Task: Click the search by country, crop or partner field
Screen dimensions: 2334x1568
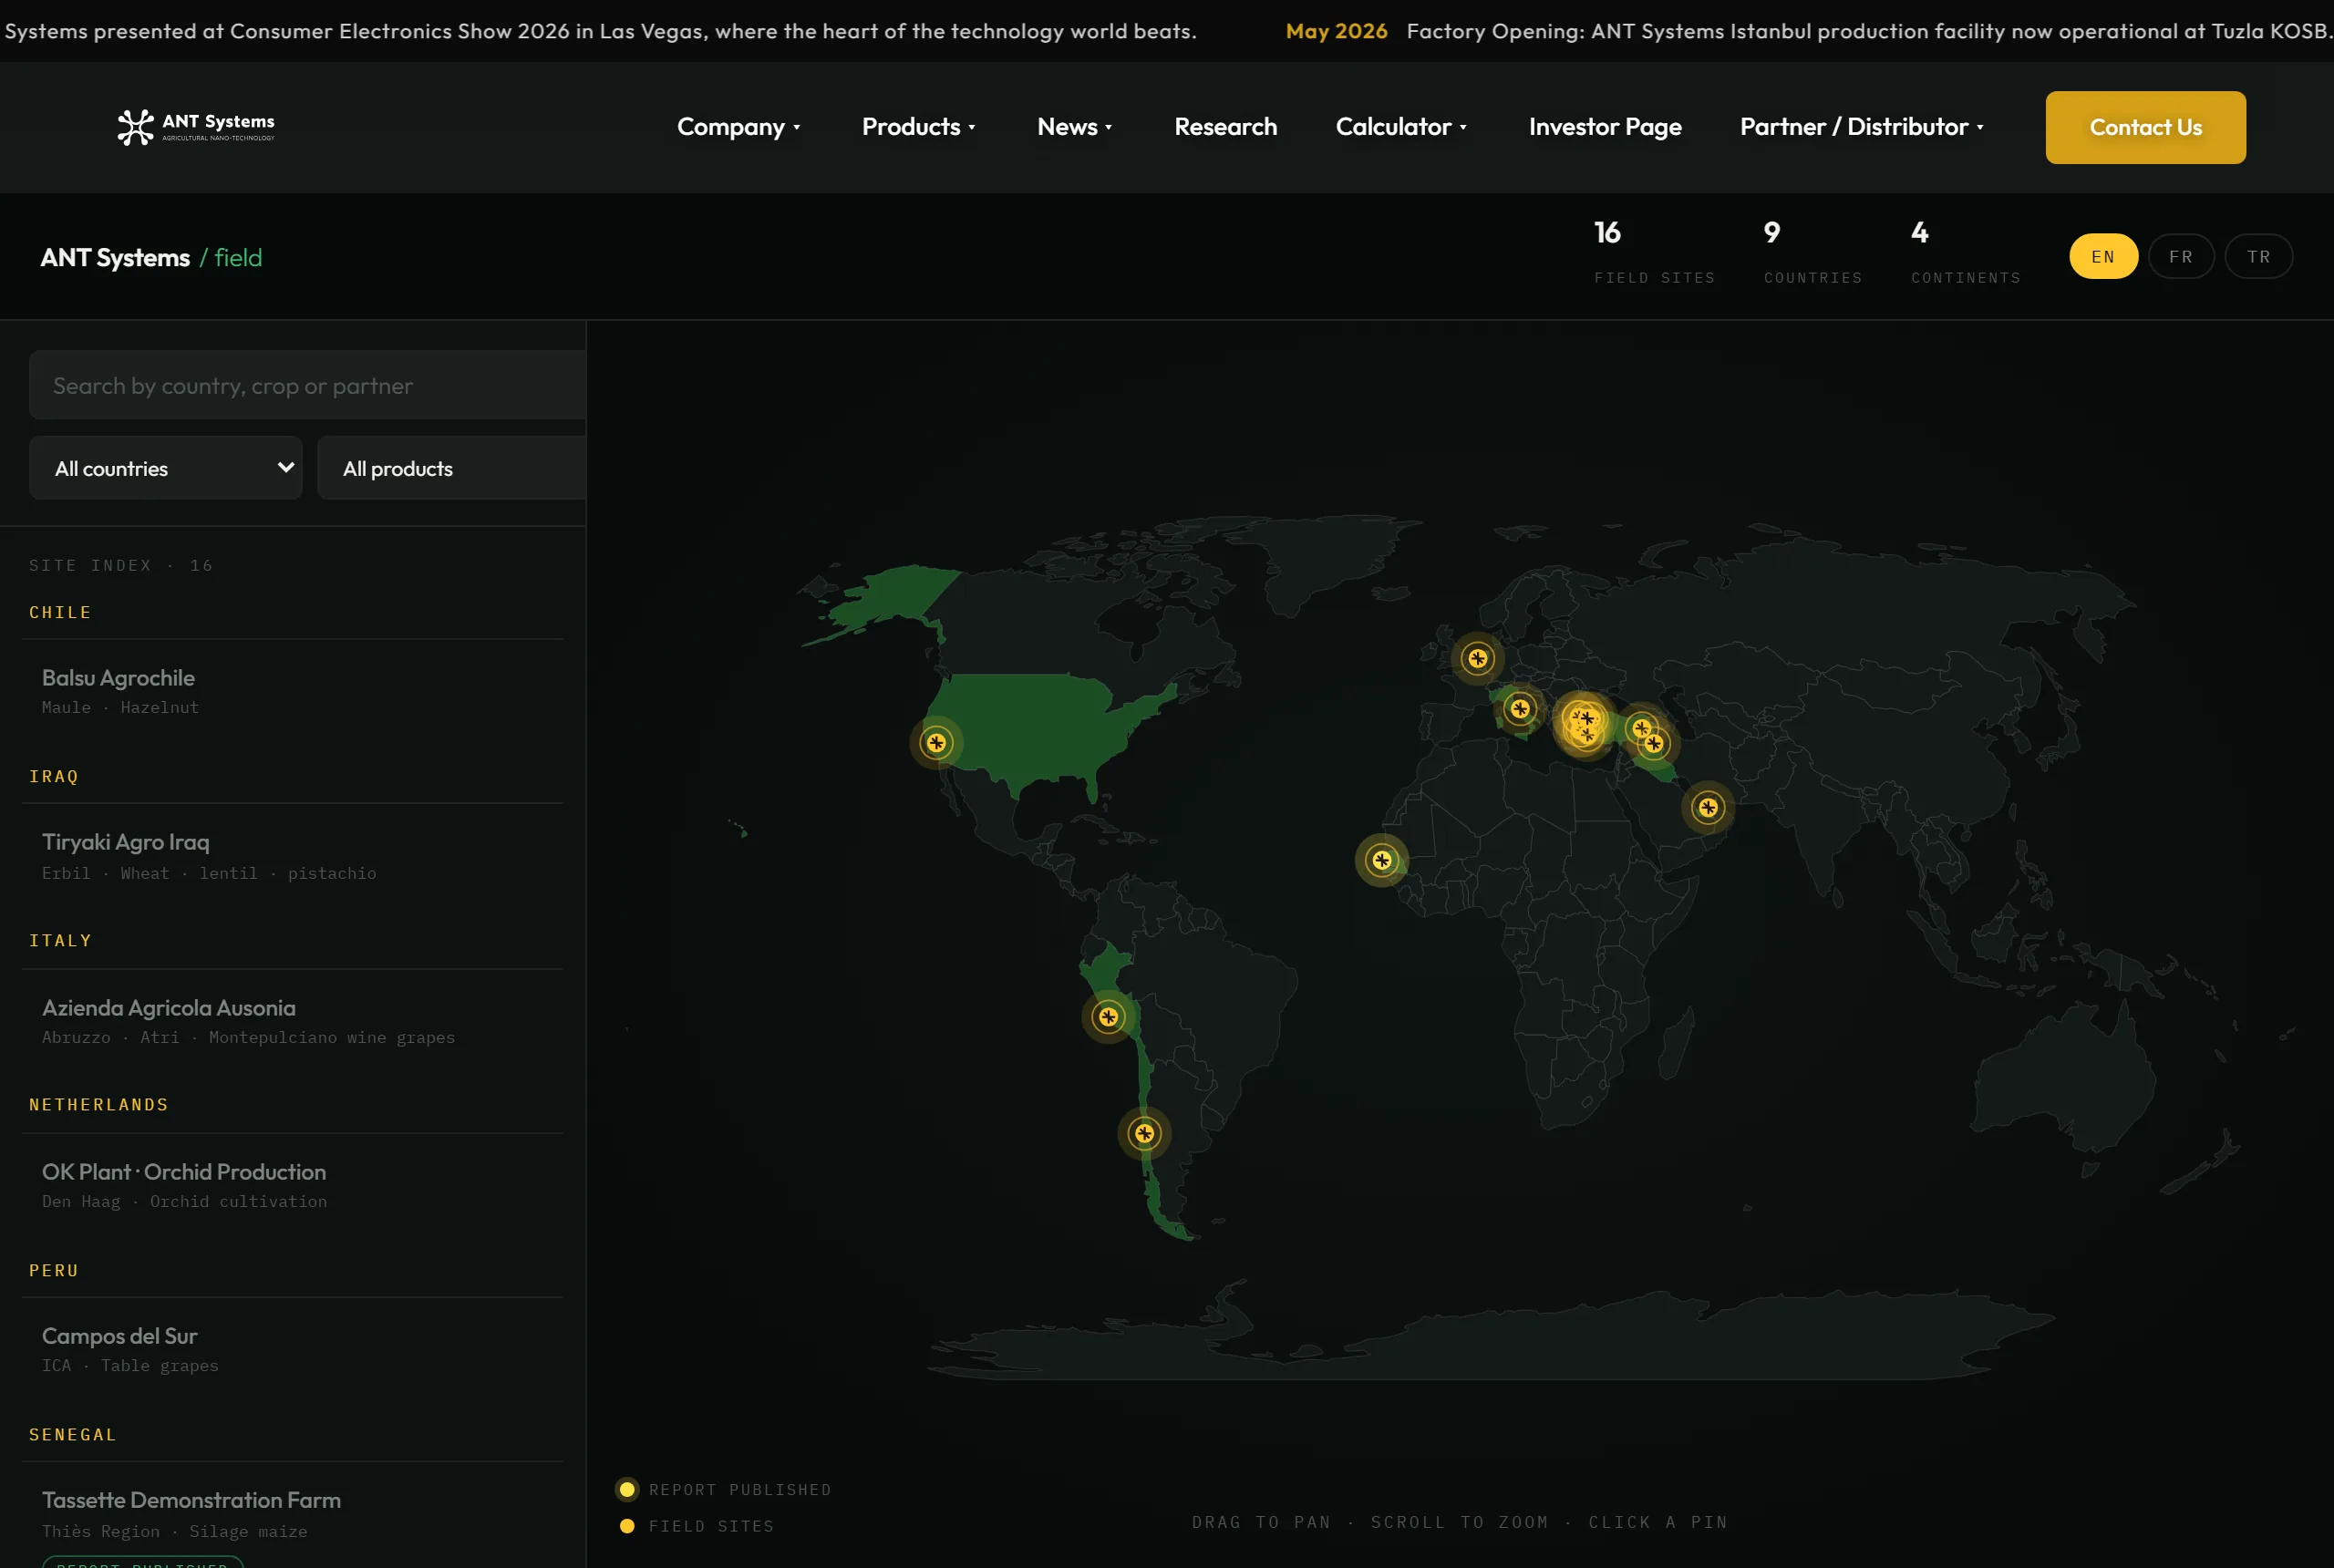Action: 308,385
